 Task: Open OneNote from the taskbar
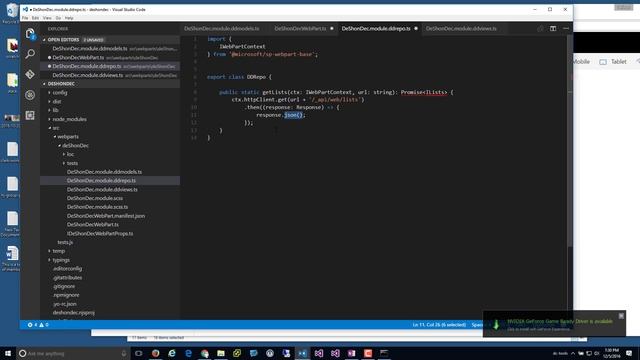point(351,353)
